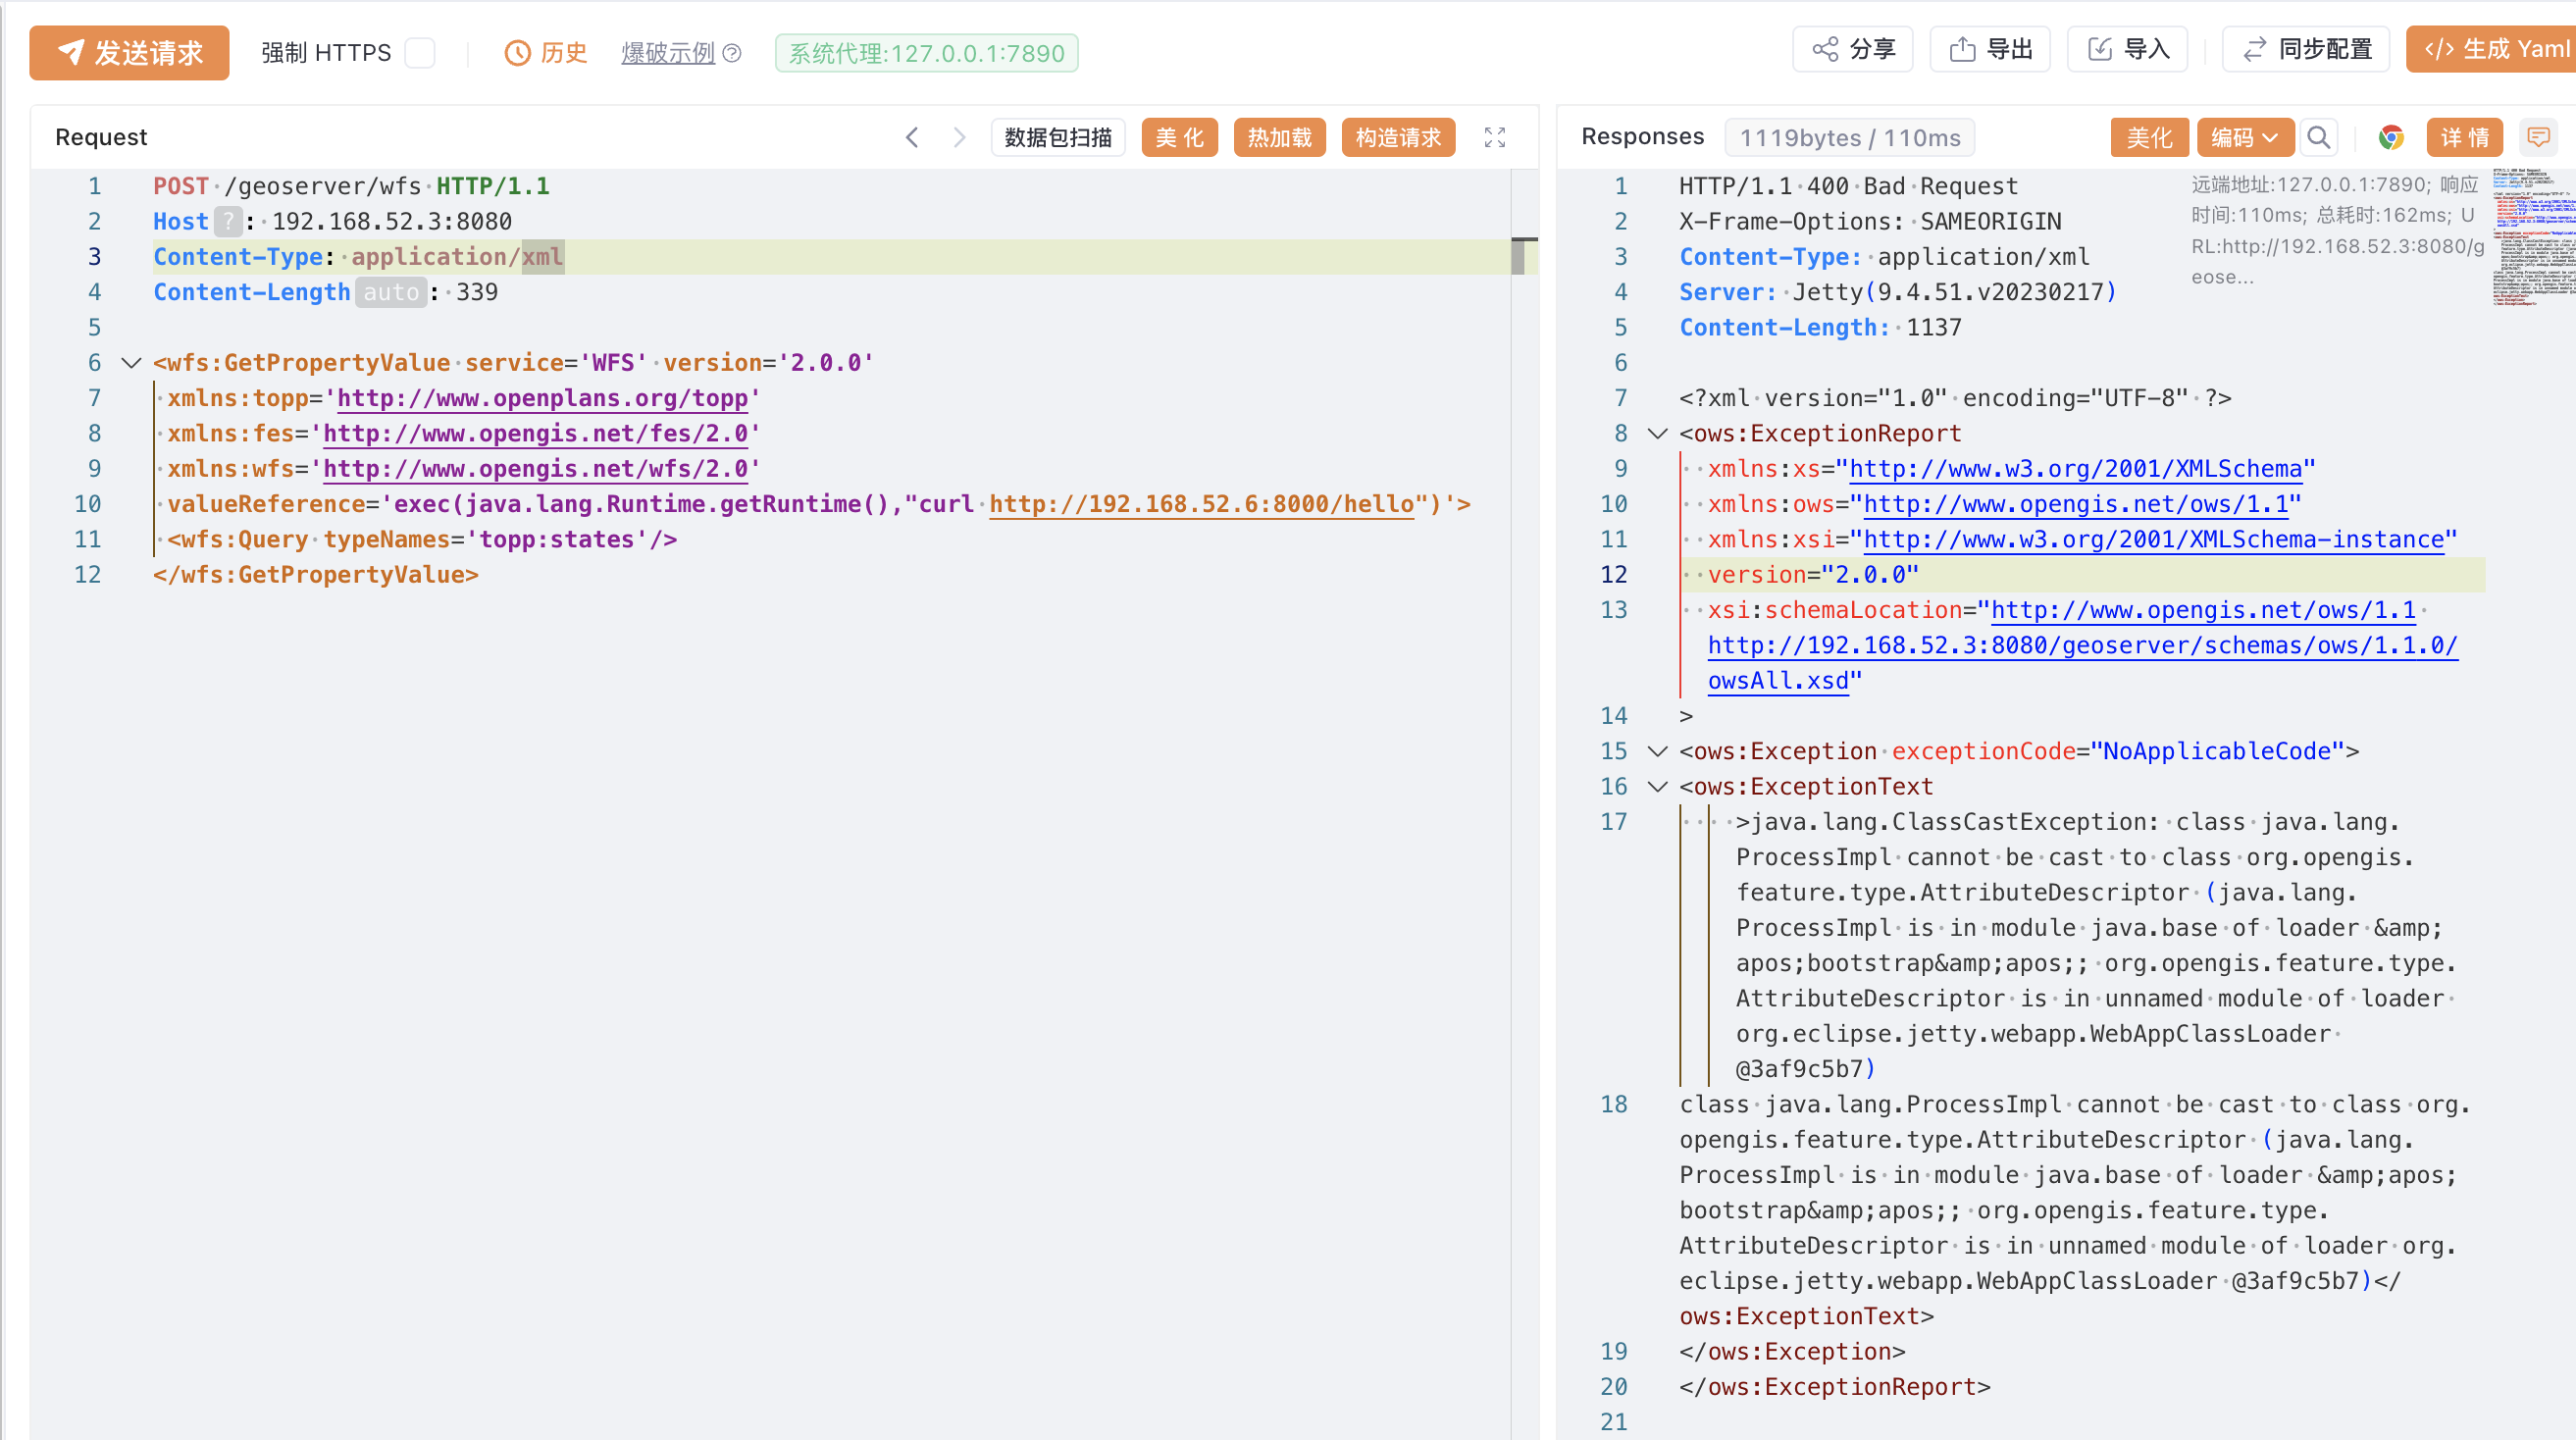Image resolution: width=2576 pixels, height=1440 pixels.
Task: Collapse wfs:GetPropertyValue at request line 6
Action: (131, 363)
